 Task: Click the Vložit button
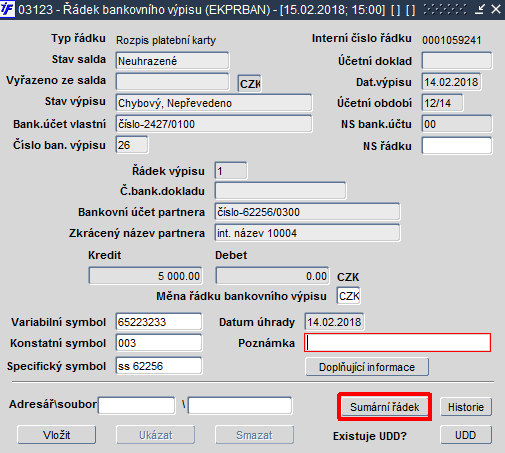pos(57,435)
